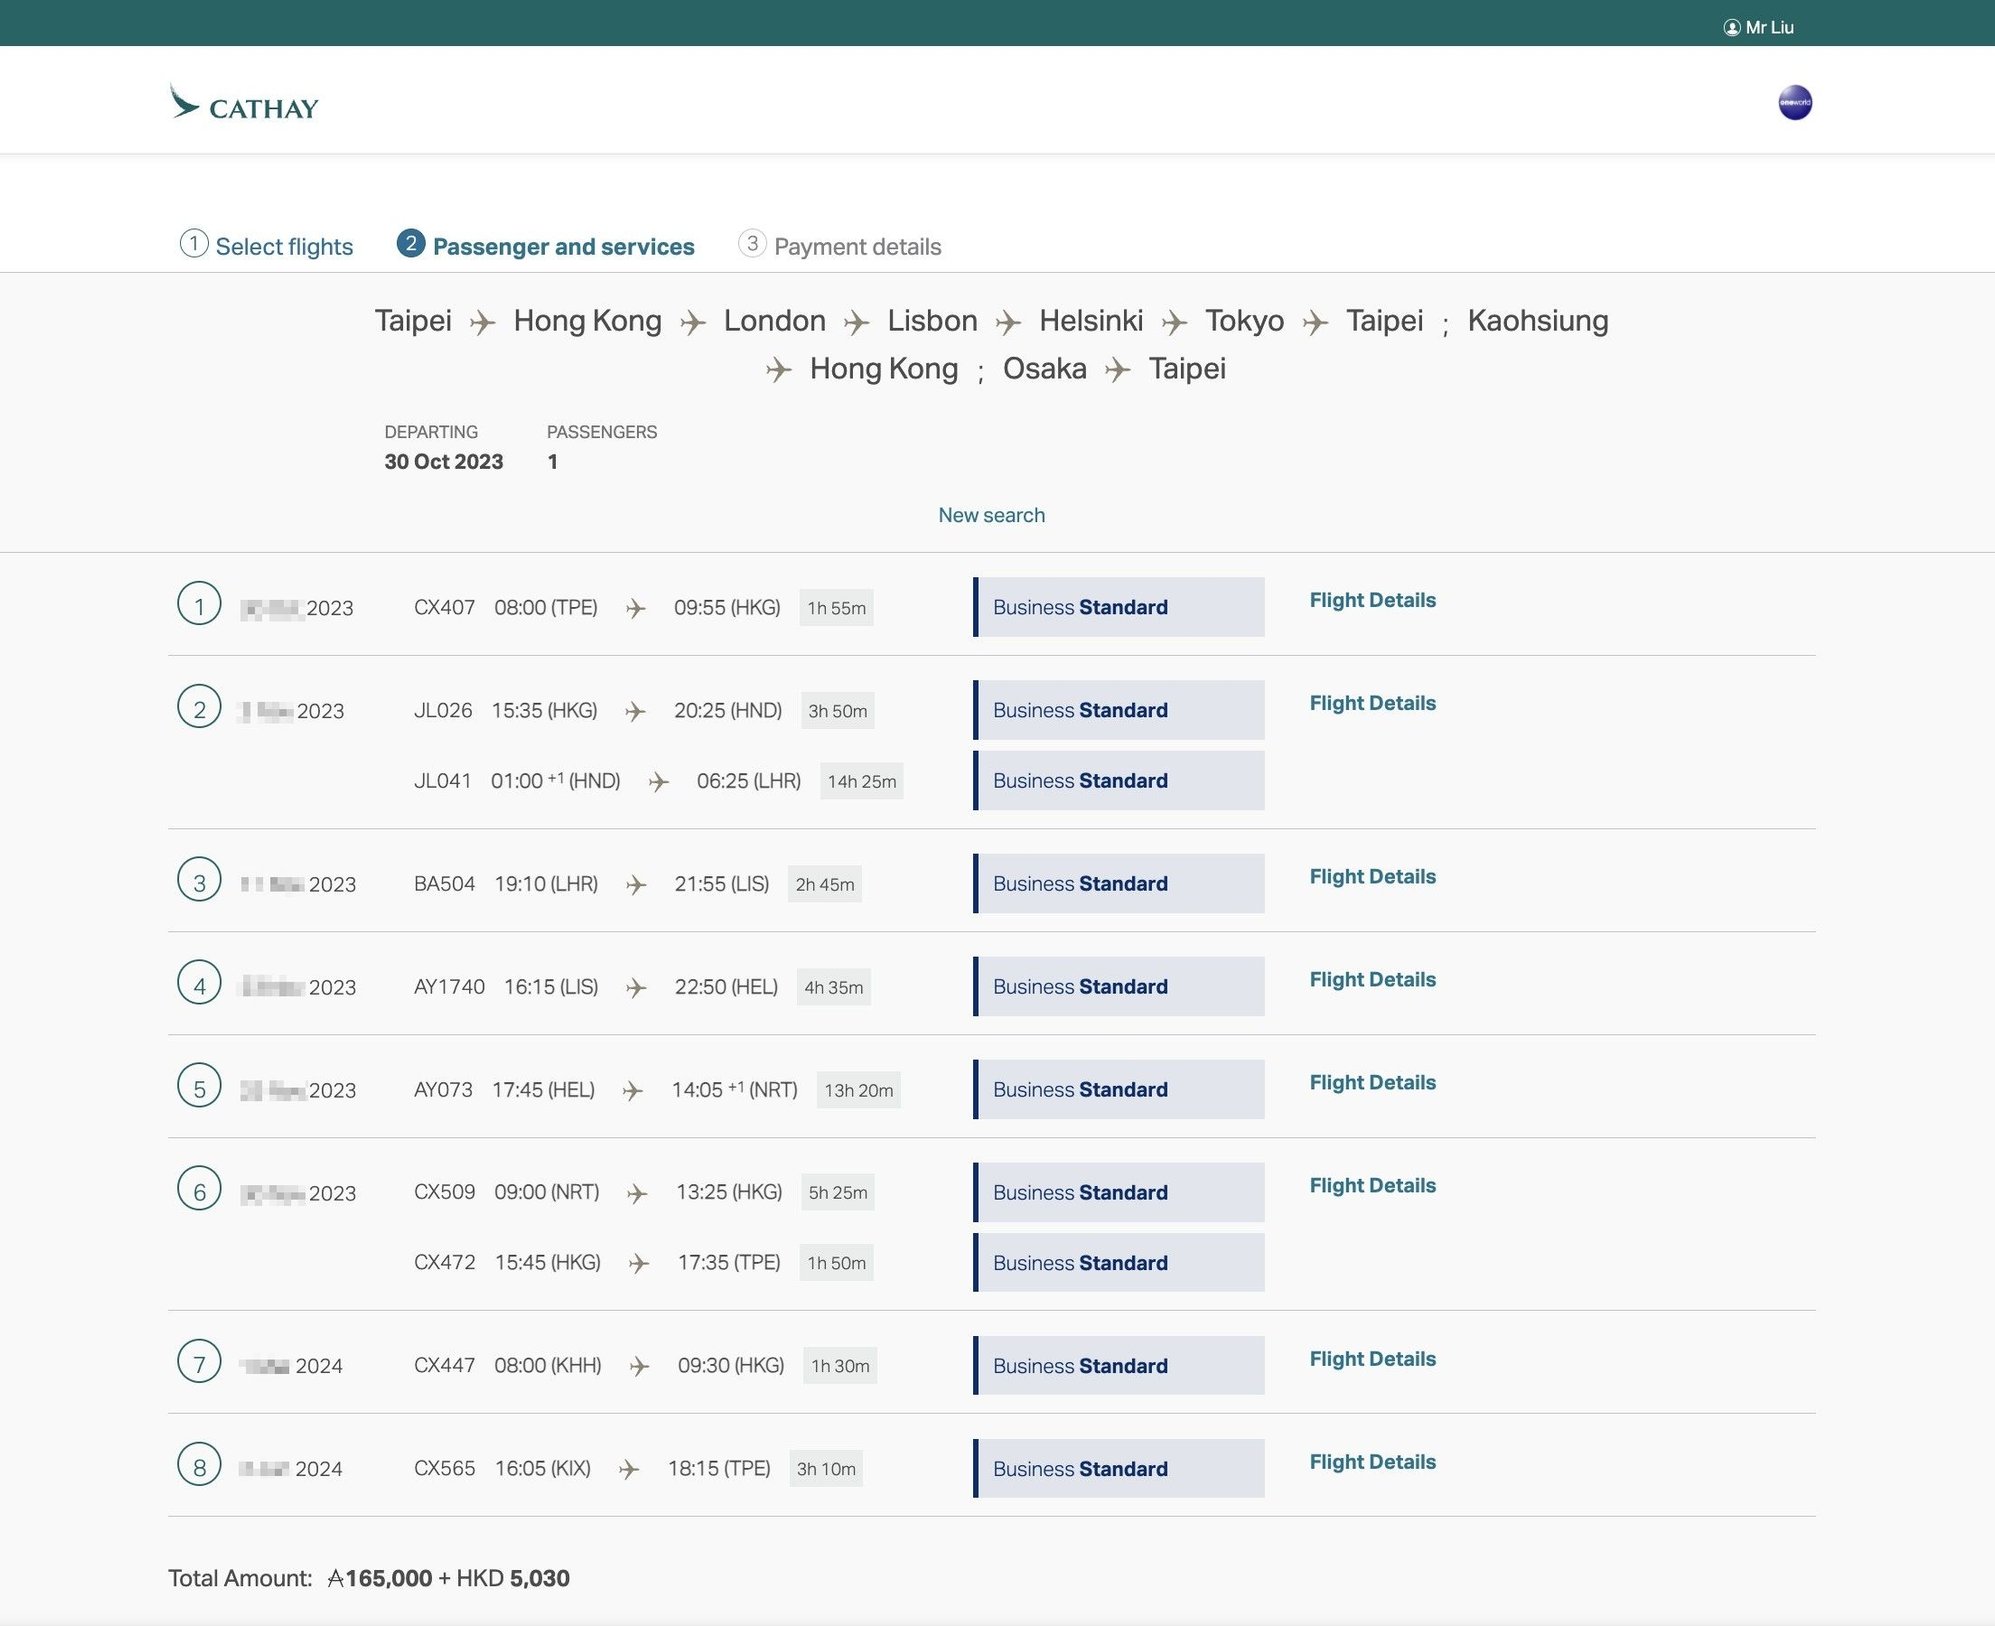Click the Cathay airline logo
Image resolution: width=1995 pixels, height=1626 pixels.
point(244,105)
